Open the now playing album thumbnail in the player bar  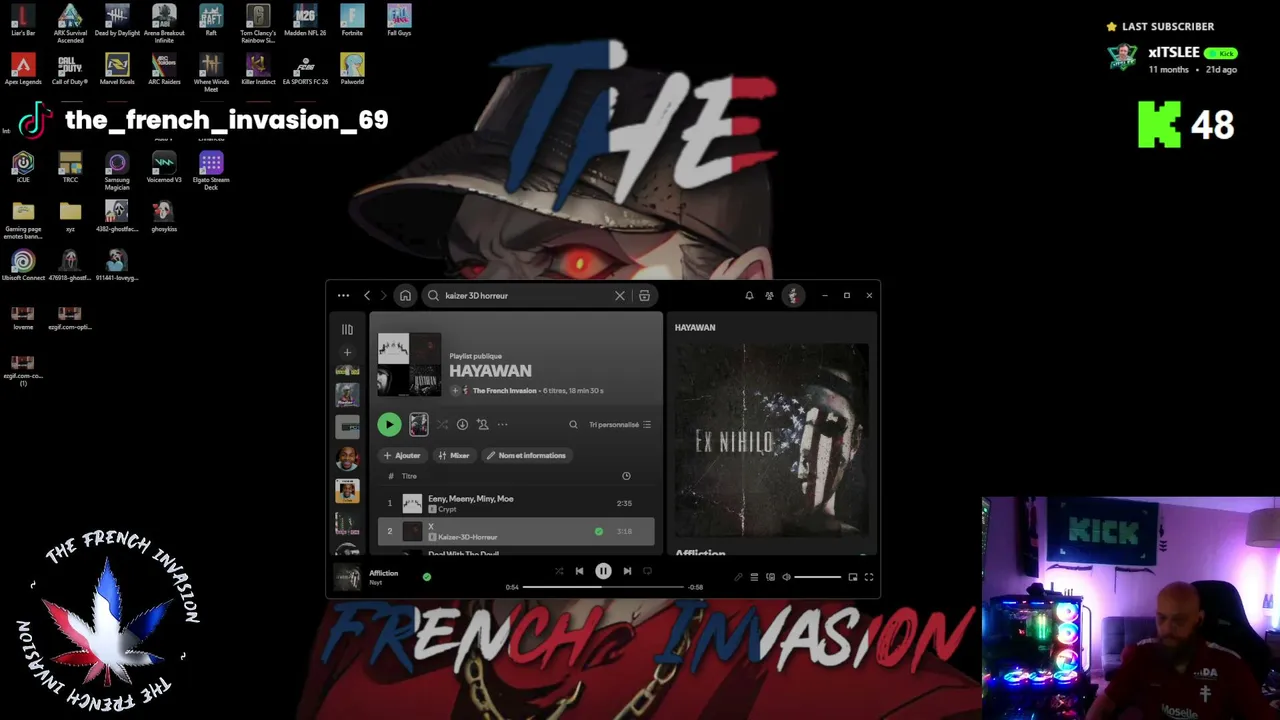pos(347,577)
